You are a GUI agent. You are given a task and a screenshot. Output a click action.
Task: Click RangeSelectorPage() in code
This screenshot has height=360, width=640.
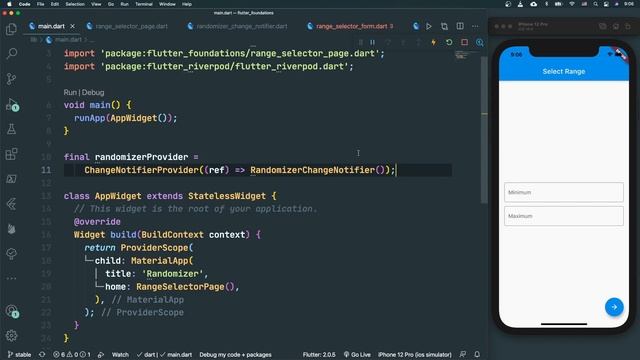pyautogui.click(x=185, y=287)
